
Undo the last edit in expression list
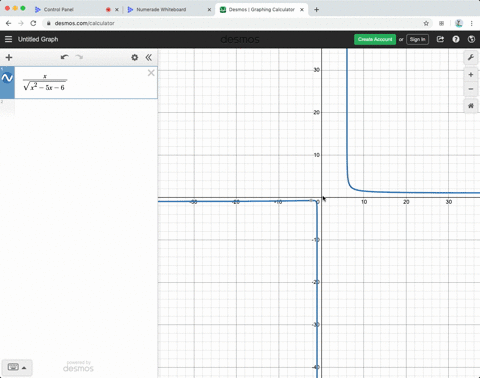64,57
